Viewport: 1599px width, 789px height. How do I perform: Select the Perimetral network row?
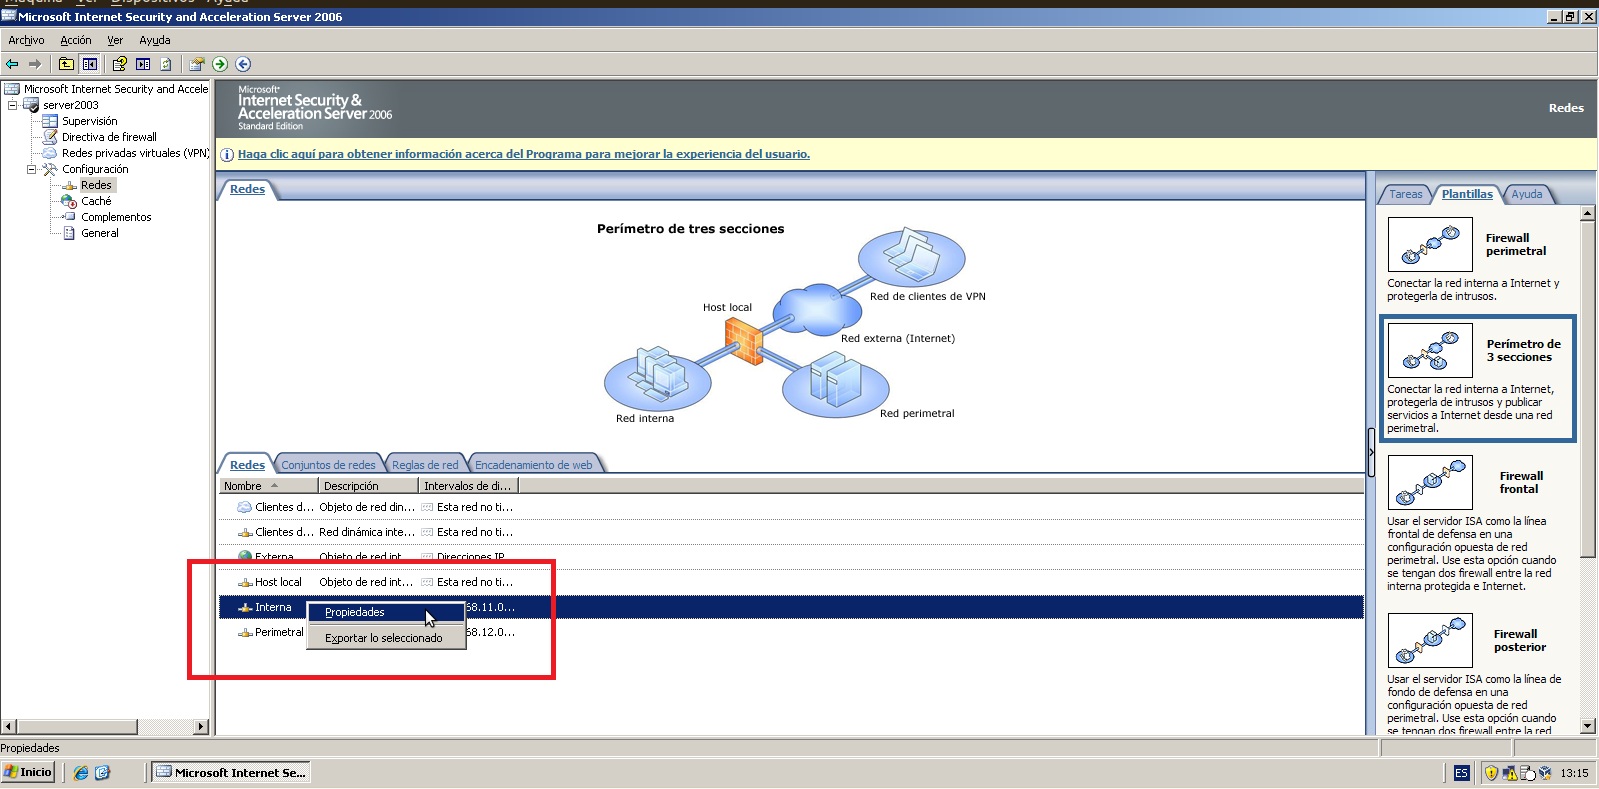click(791, 632)
